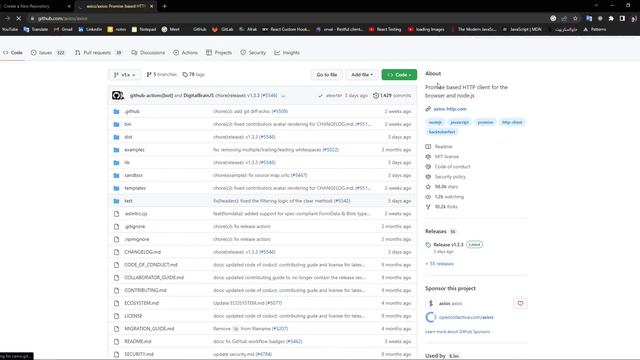
Task: Open the sandbox folder
Action: [x=133, y=175]
